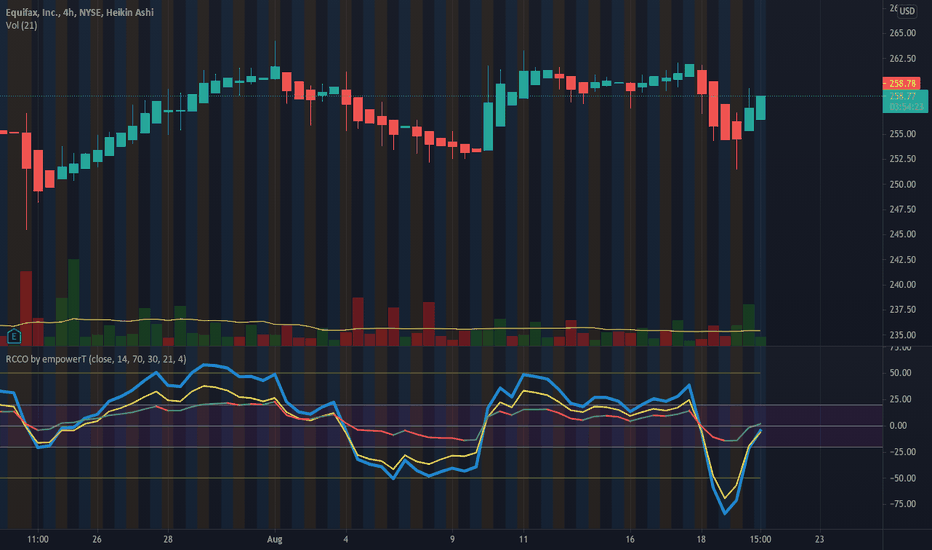
Task: Click the 11 date axis label
Action: click(523, 539)
